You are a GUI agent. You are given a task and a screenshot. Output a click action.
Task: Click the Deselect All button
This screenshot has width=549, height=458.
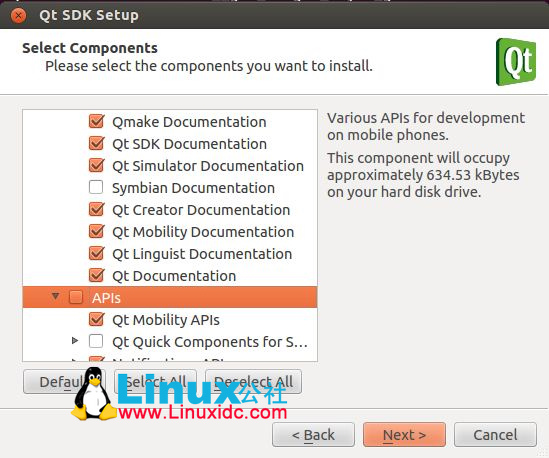(253, 382)
